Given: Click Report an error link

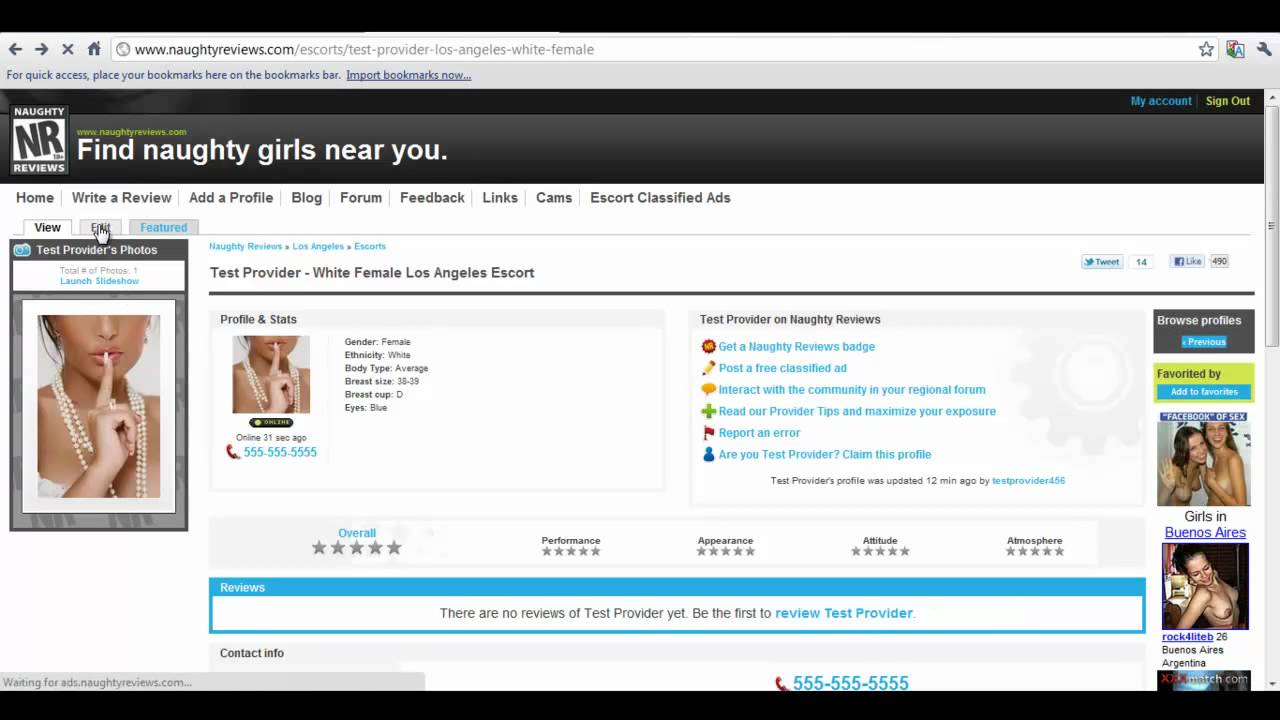Looking at the screenshot, I should pos(759,433).
